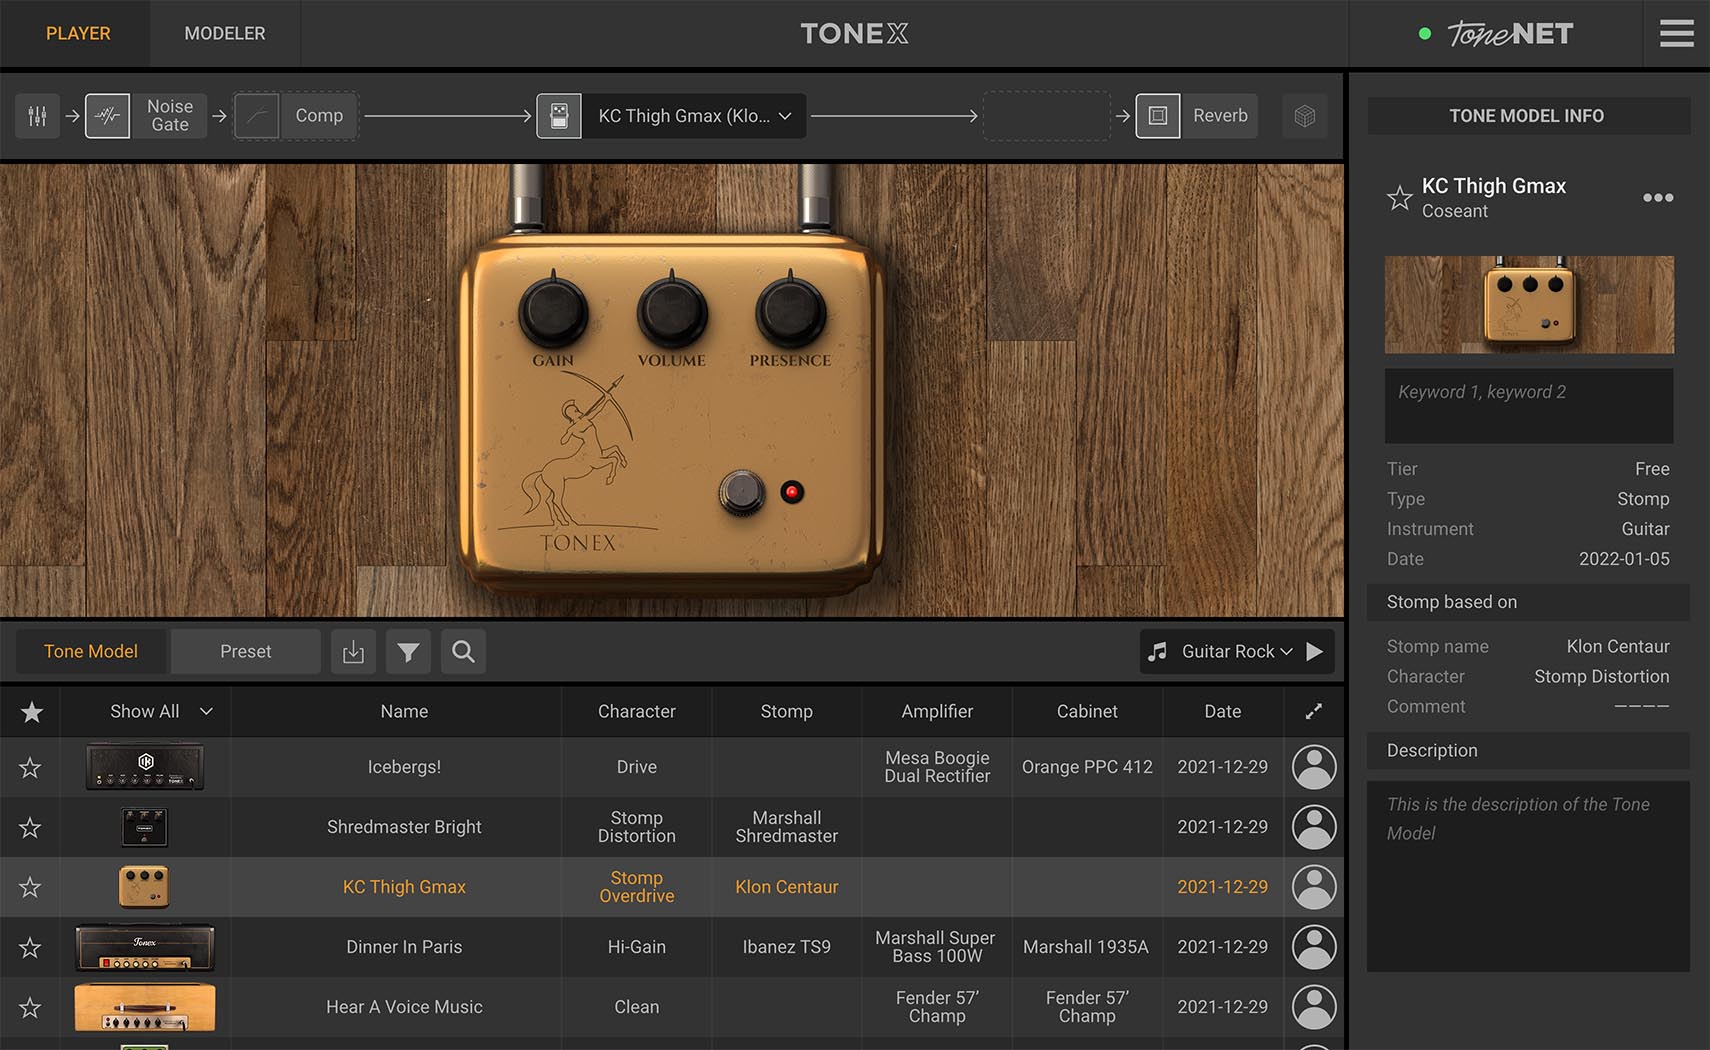Screen dimensions: 1710x1050
Task: Open the KC Thigh Gmax model selector dropdown
Action: coord(786,115)
